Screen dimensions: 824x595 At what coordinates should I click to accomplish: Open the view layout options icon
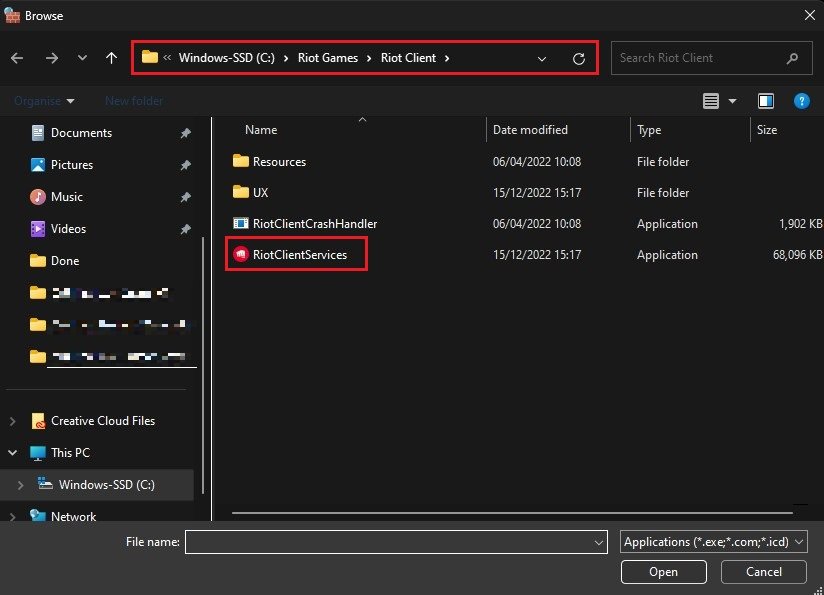point(711,101)
